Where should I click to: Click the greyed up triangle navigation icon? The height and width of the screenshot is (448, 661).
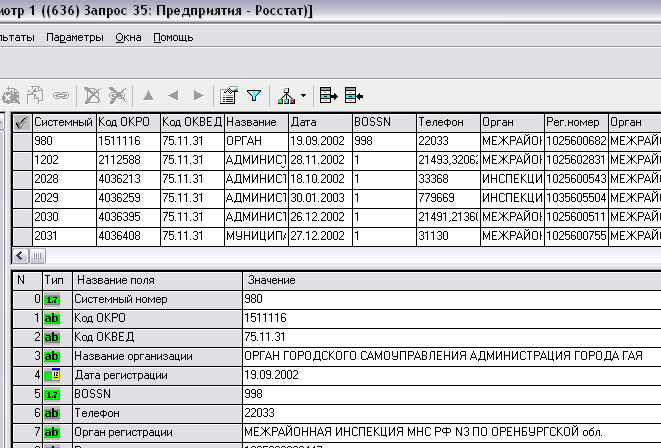148,96
